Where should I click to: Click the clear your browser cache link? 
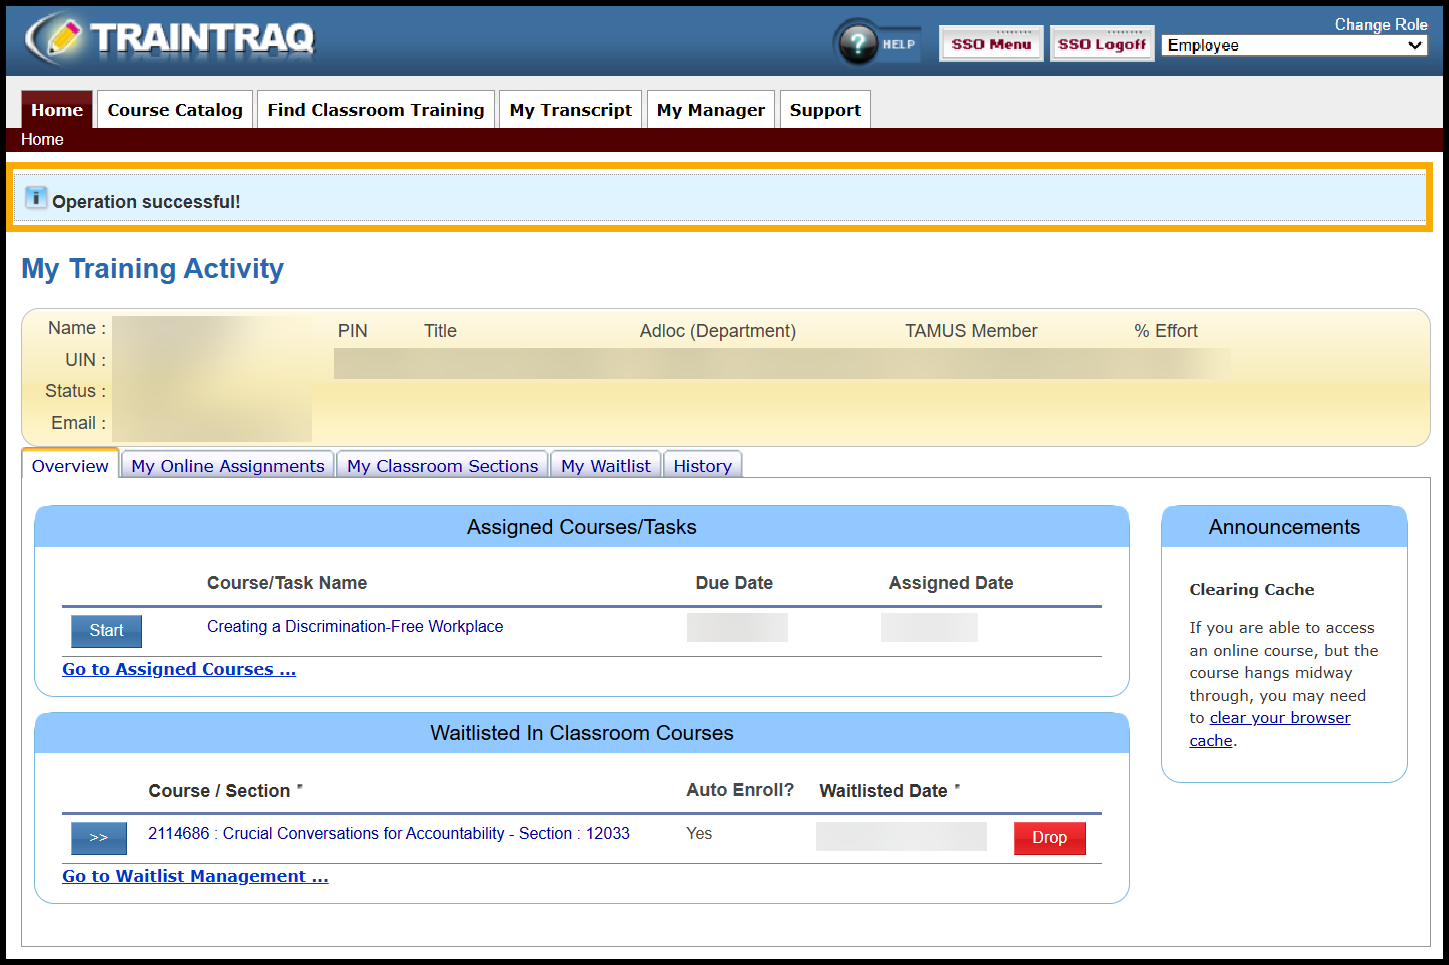1279,718
